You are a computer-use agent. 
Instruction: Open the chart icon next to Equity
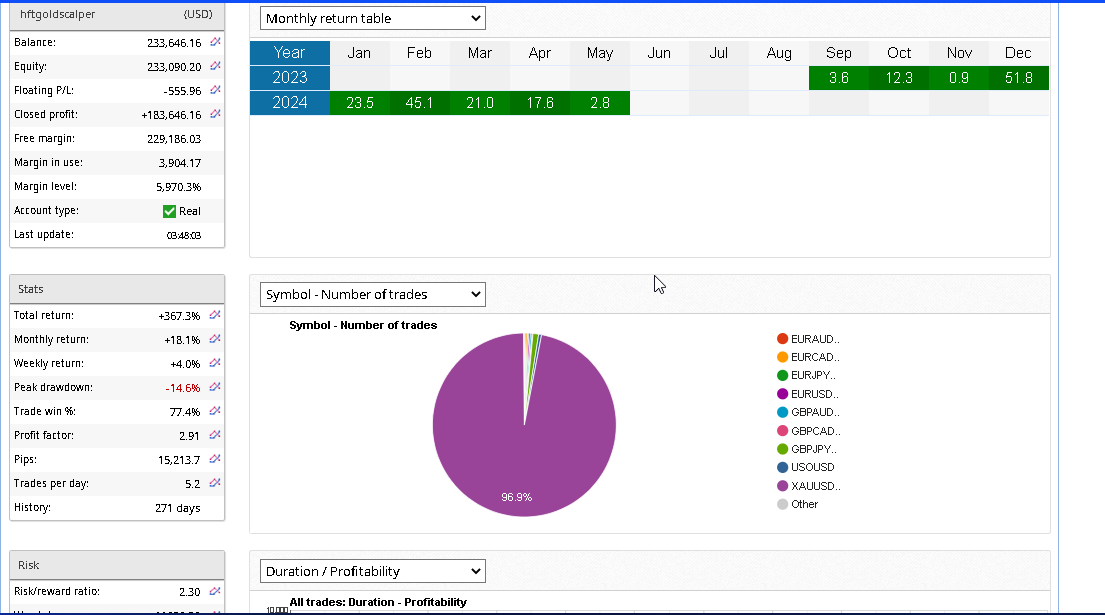click(215, 67)
